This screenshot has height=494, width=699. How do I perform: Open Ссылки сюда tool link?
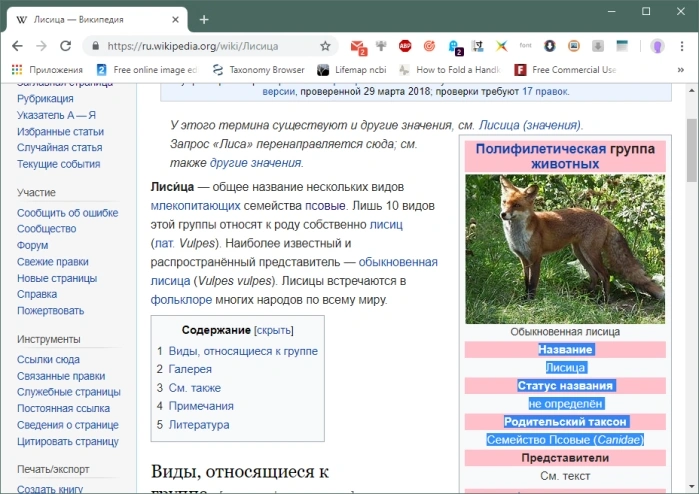pyautogui.click(x=48, y=359)
